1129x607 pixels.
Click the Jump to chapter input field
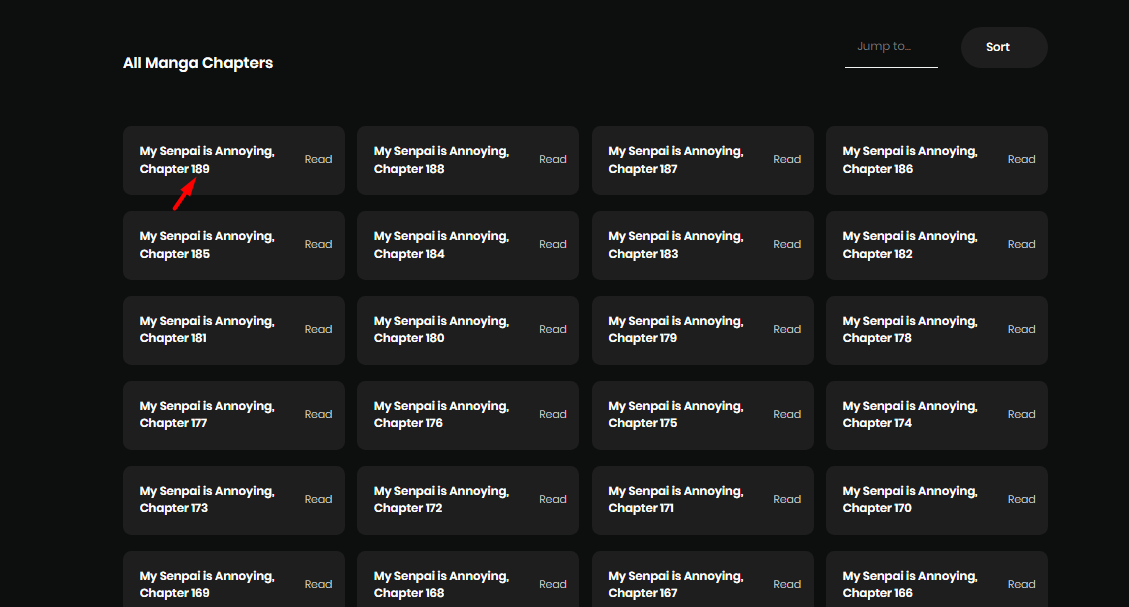(890, 47)
